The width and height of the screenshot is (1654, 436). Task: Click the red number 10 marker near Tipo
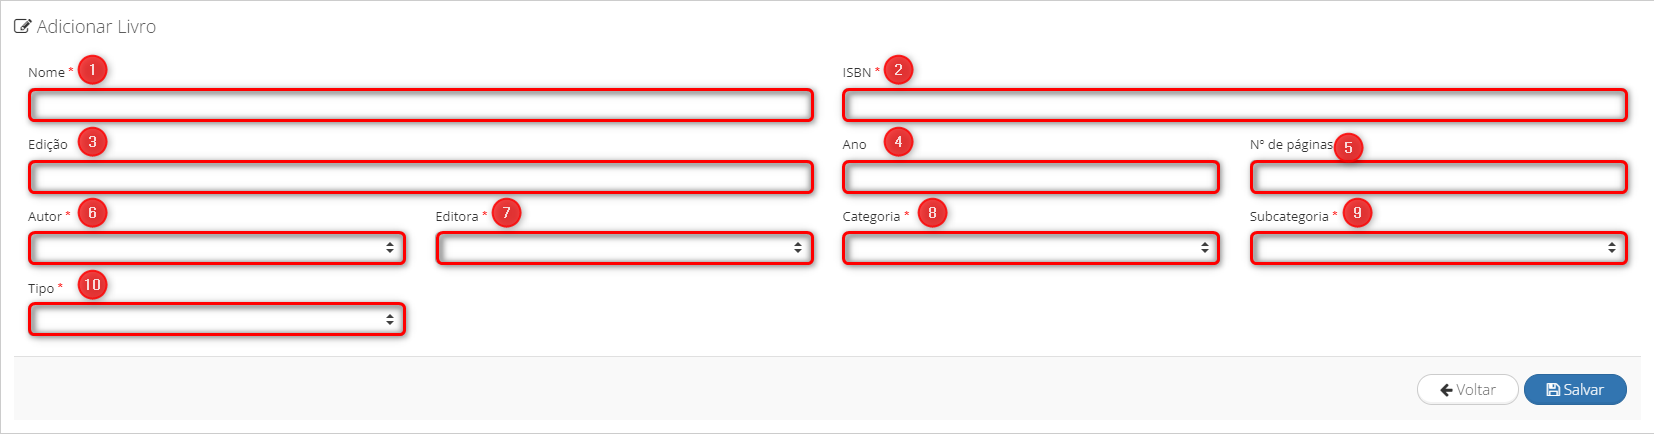pyautogui.click(x=92, y=285)
